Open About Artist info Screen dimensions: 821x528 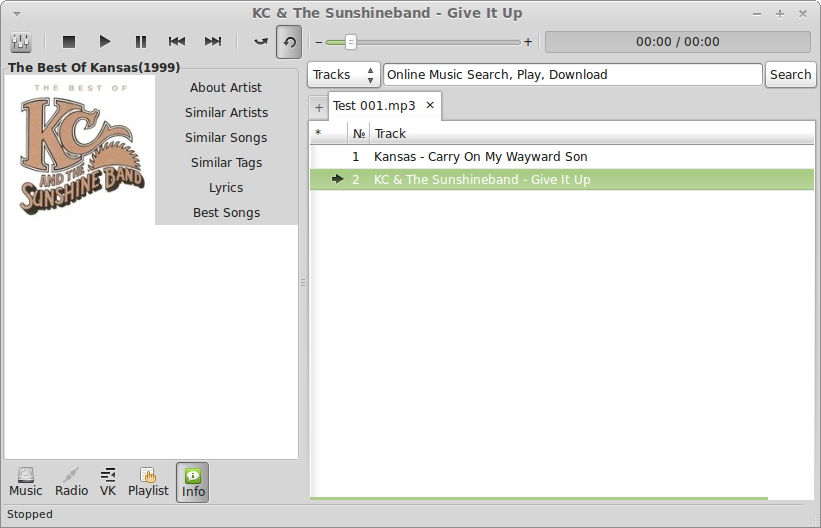click(226, 87)
